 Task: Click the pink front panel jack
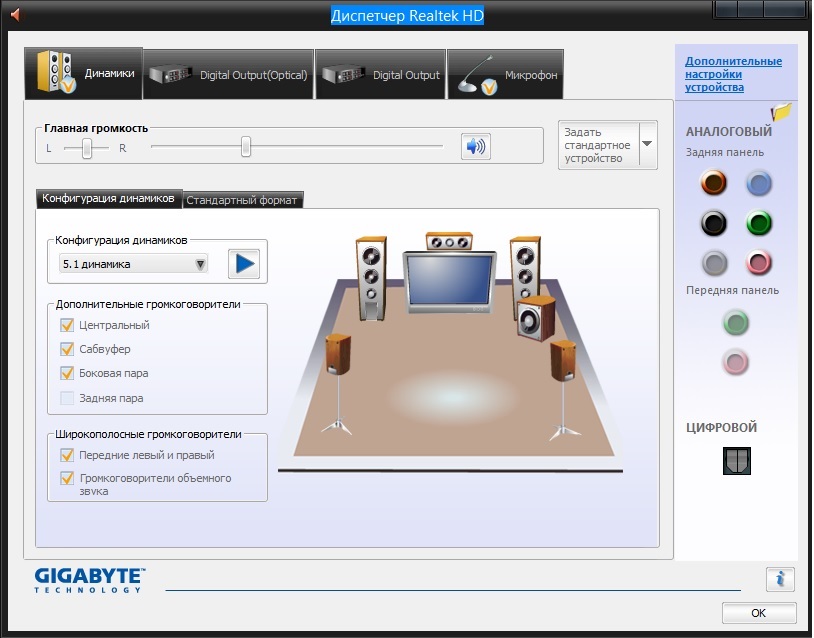tap(736, 362)
